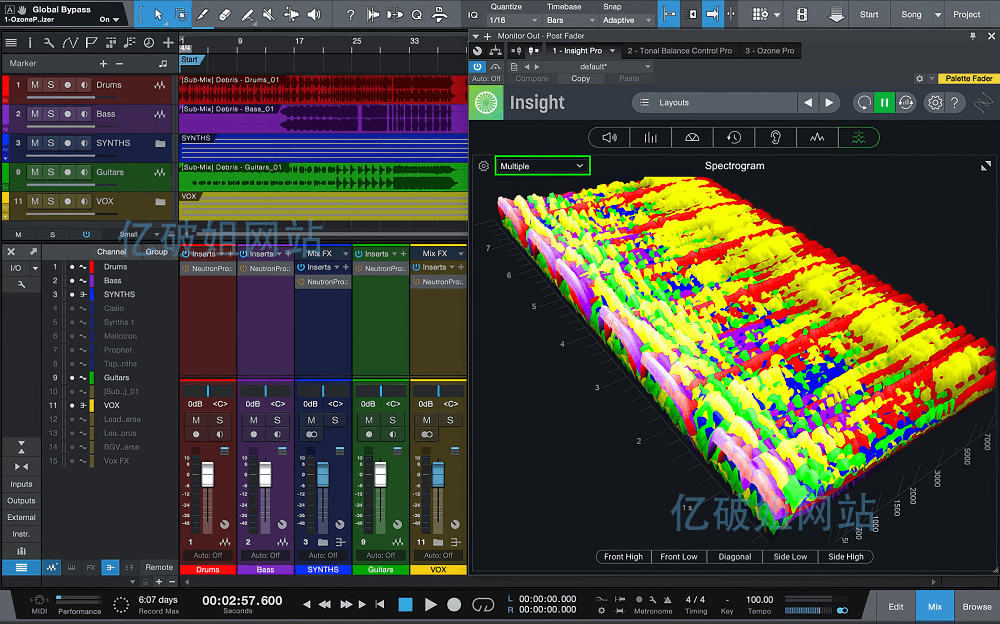This screenshot has height=624, width=1000.
Task: Solo the Bass track
Action: point(50,114)
